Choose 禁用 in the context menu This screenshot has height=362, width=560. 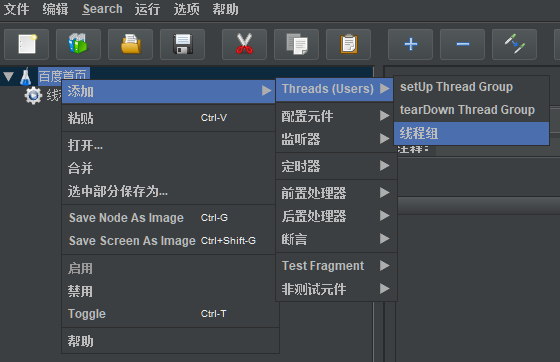coord(169,291)
